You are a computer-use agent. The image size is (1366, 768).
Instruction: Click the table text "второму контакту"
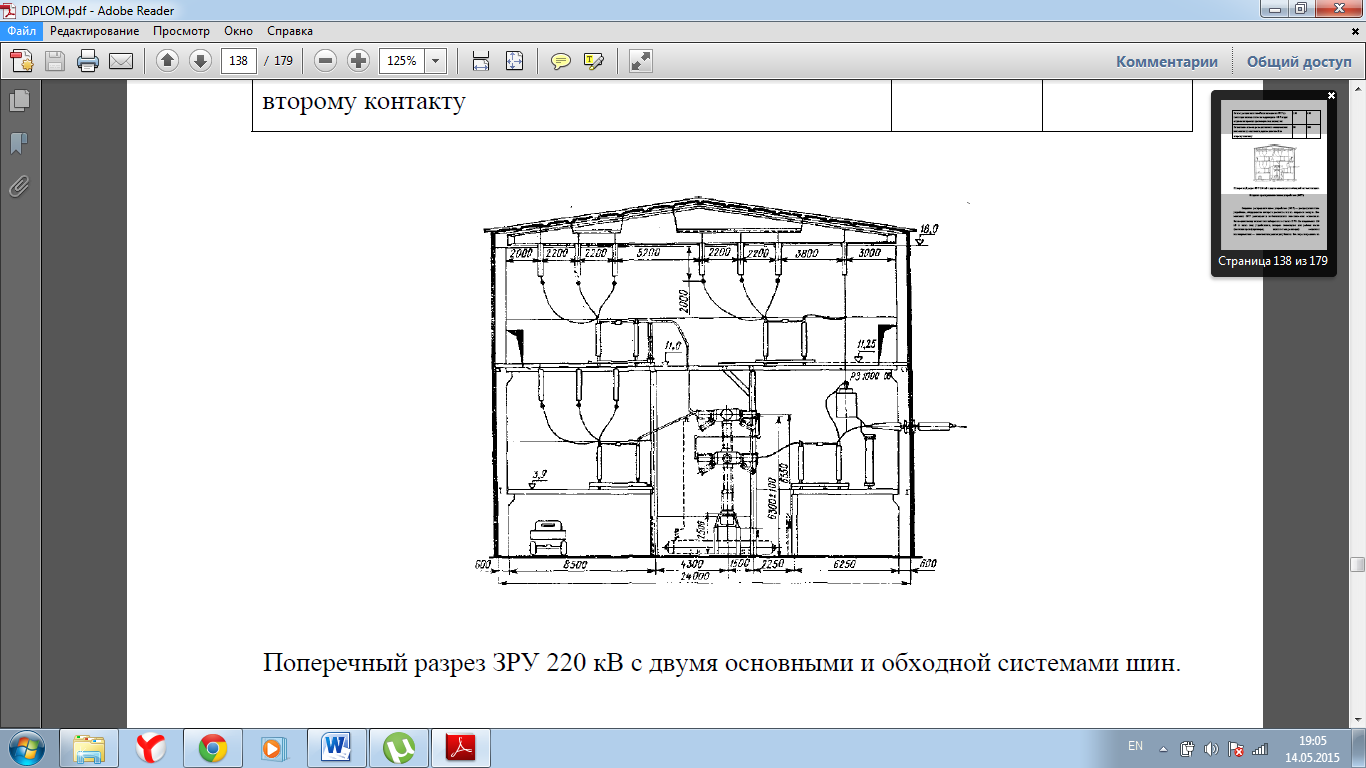click(365, 100)
